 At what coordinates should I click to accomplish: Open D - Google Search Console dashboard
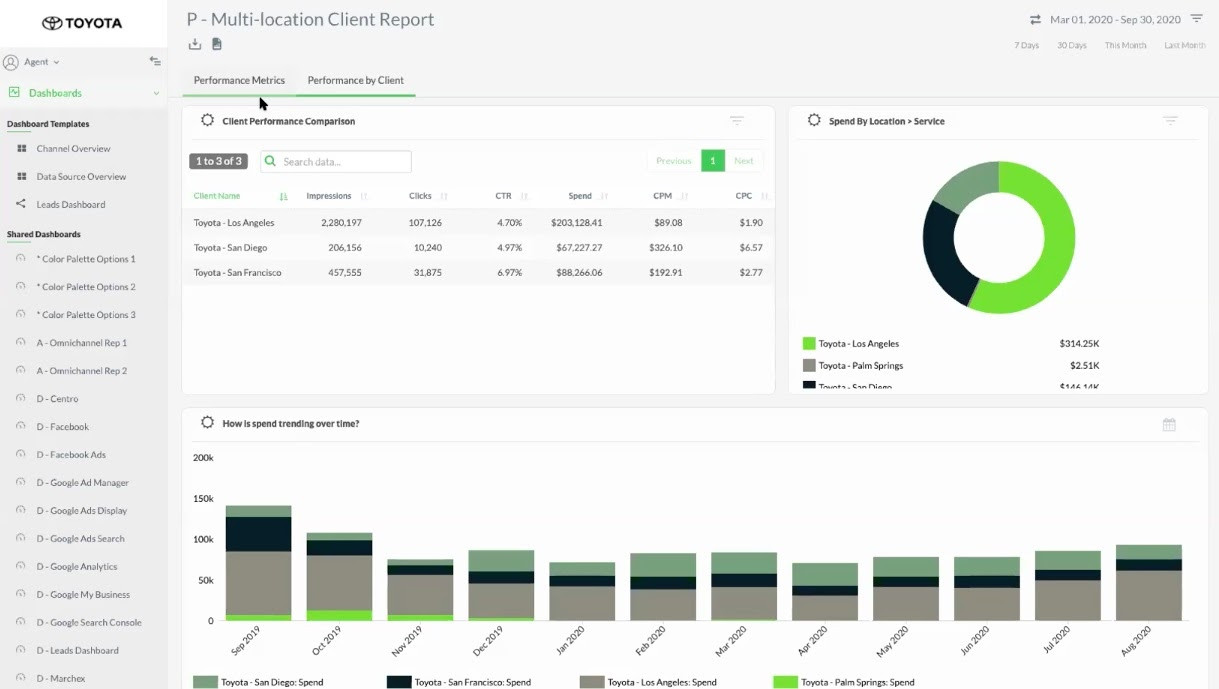pyautogui.click(x=89, y=623)
